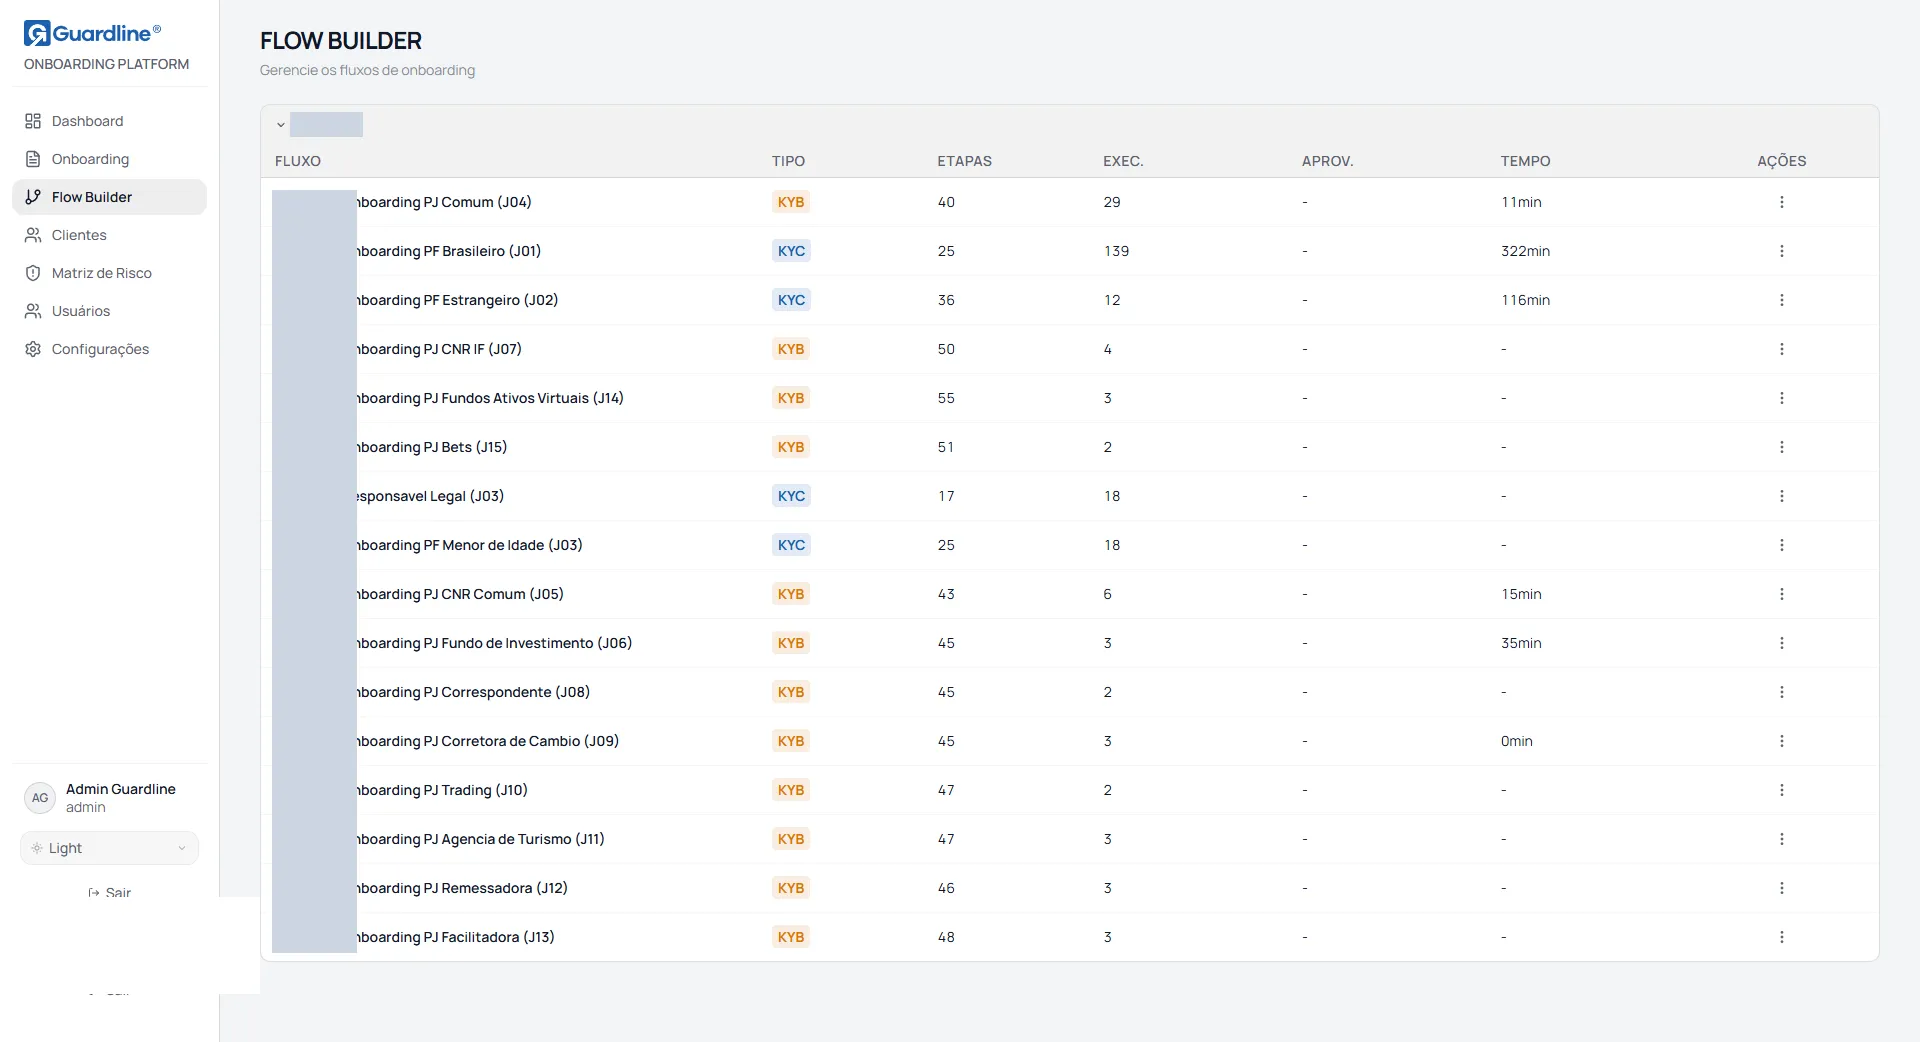1920x1042 pixels.
Task: Open actions menu for PJ Fundo de Investimento (J06)
Action: (1781, 643)
